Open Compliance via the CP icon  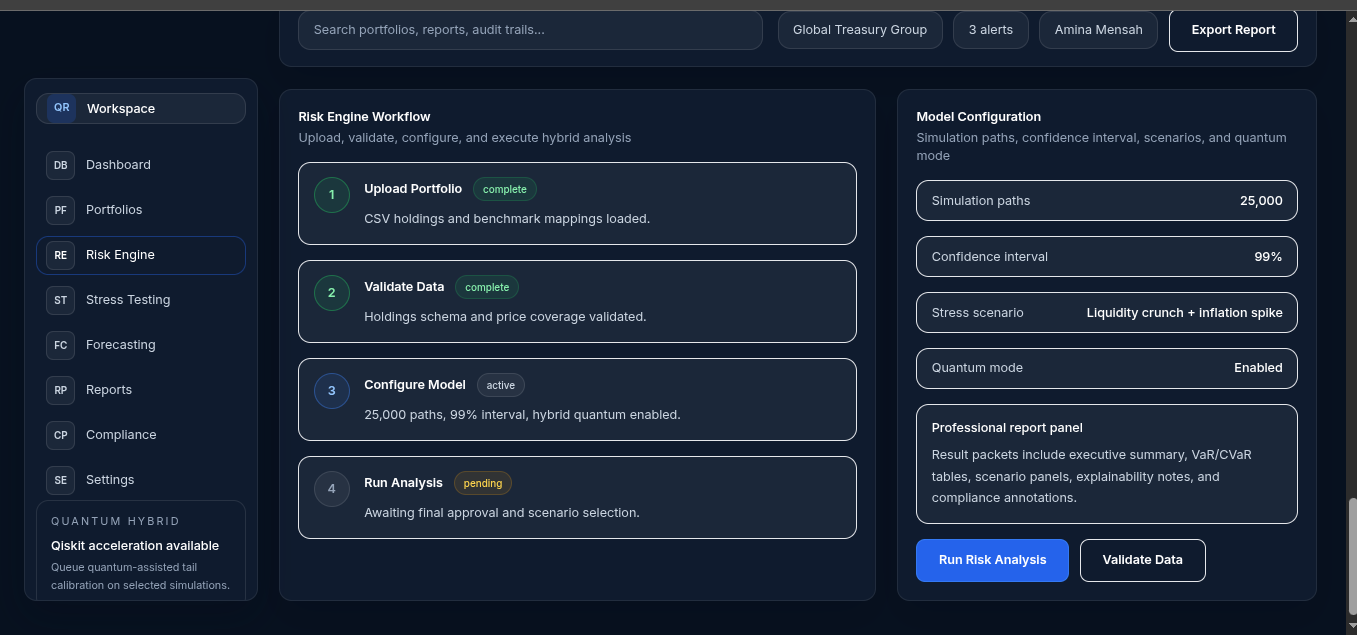pyautogui.click(x=61, y=435)
